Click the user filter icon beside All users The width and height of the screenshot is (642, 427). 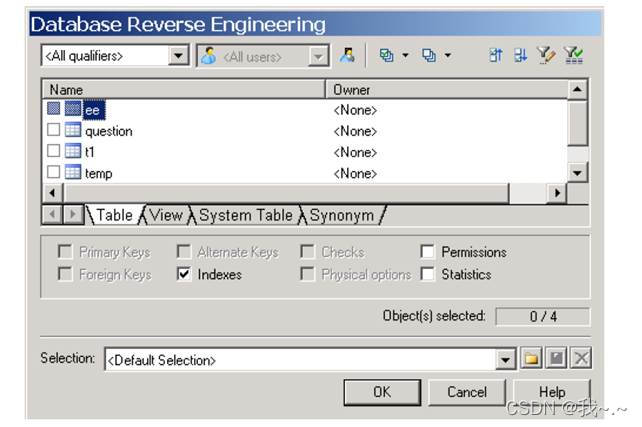tap(347, 55)
